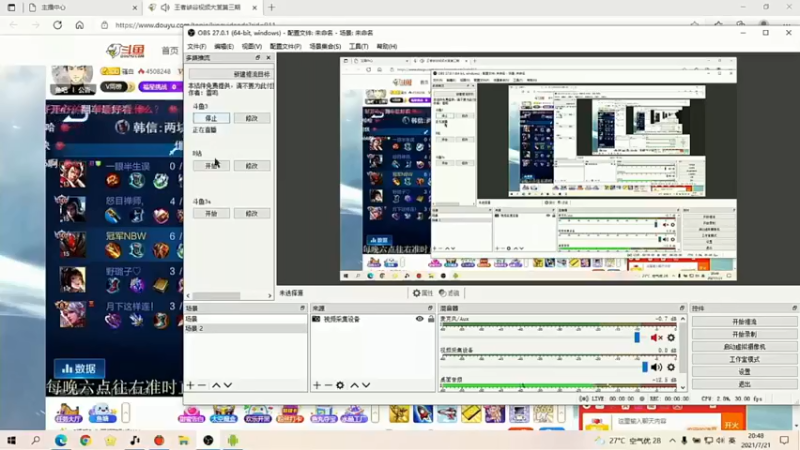Open the Windows Start menu
Screen dimensions: 800x450
(x=11, y=440)
